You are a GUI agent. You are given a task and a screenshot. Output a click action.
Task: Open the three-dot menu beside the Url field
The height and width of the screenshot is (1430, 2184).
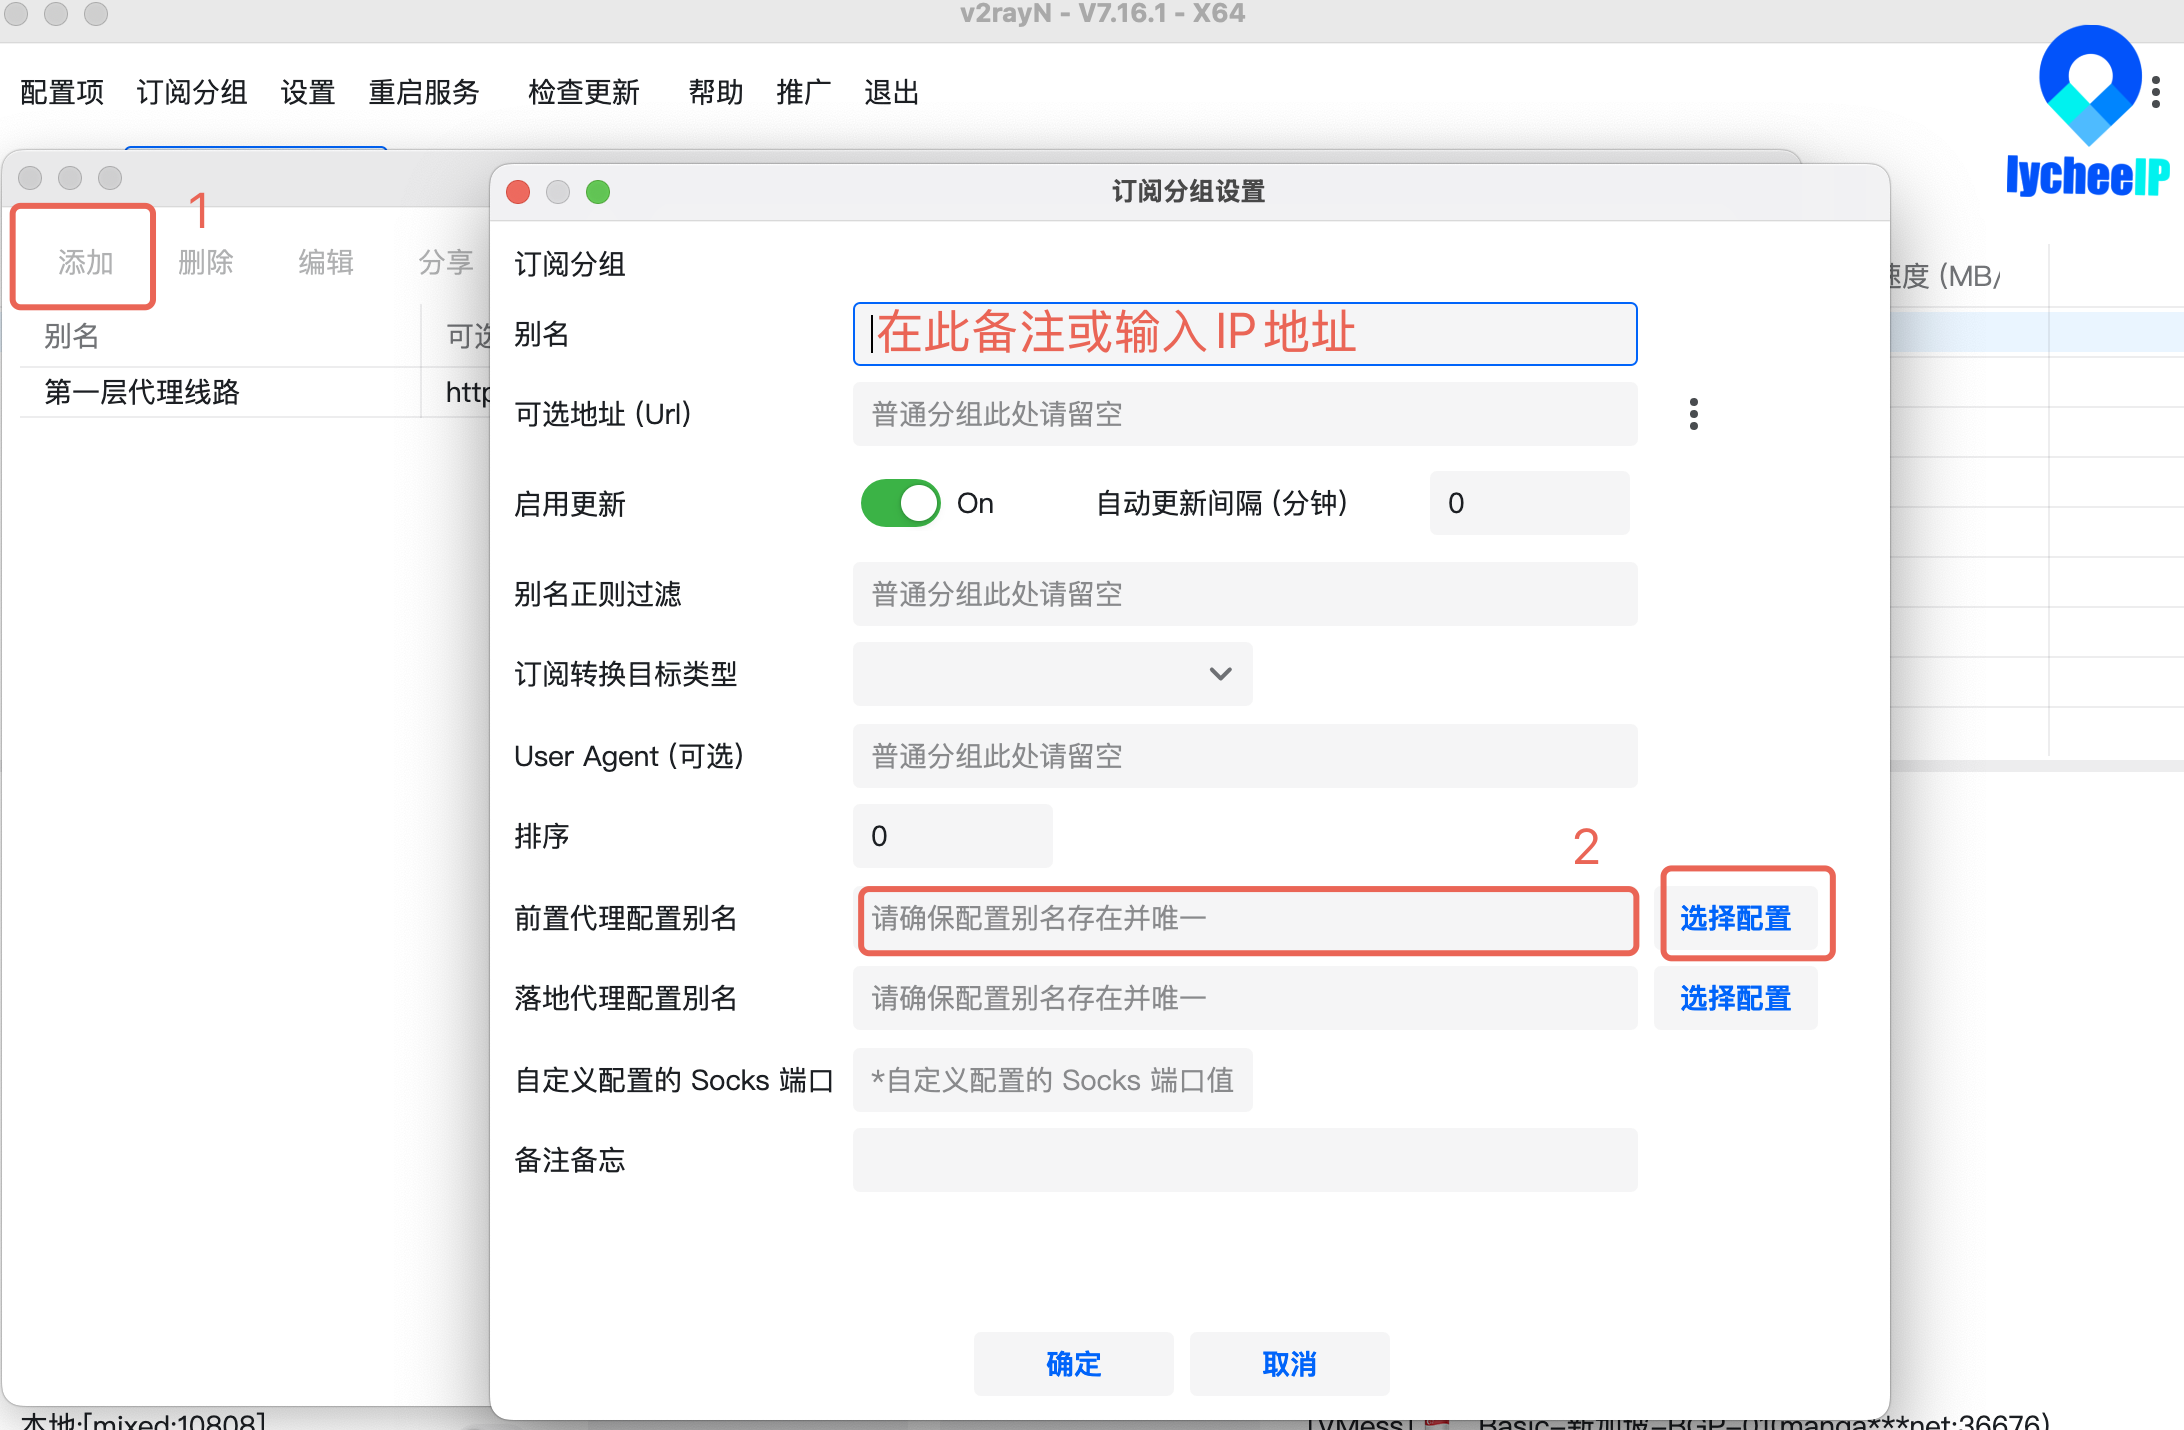pyautogui.click(x=1693, y=414)
